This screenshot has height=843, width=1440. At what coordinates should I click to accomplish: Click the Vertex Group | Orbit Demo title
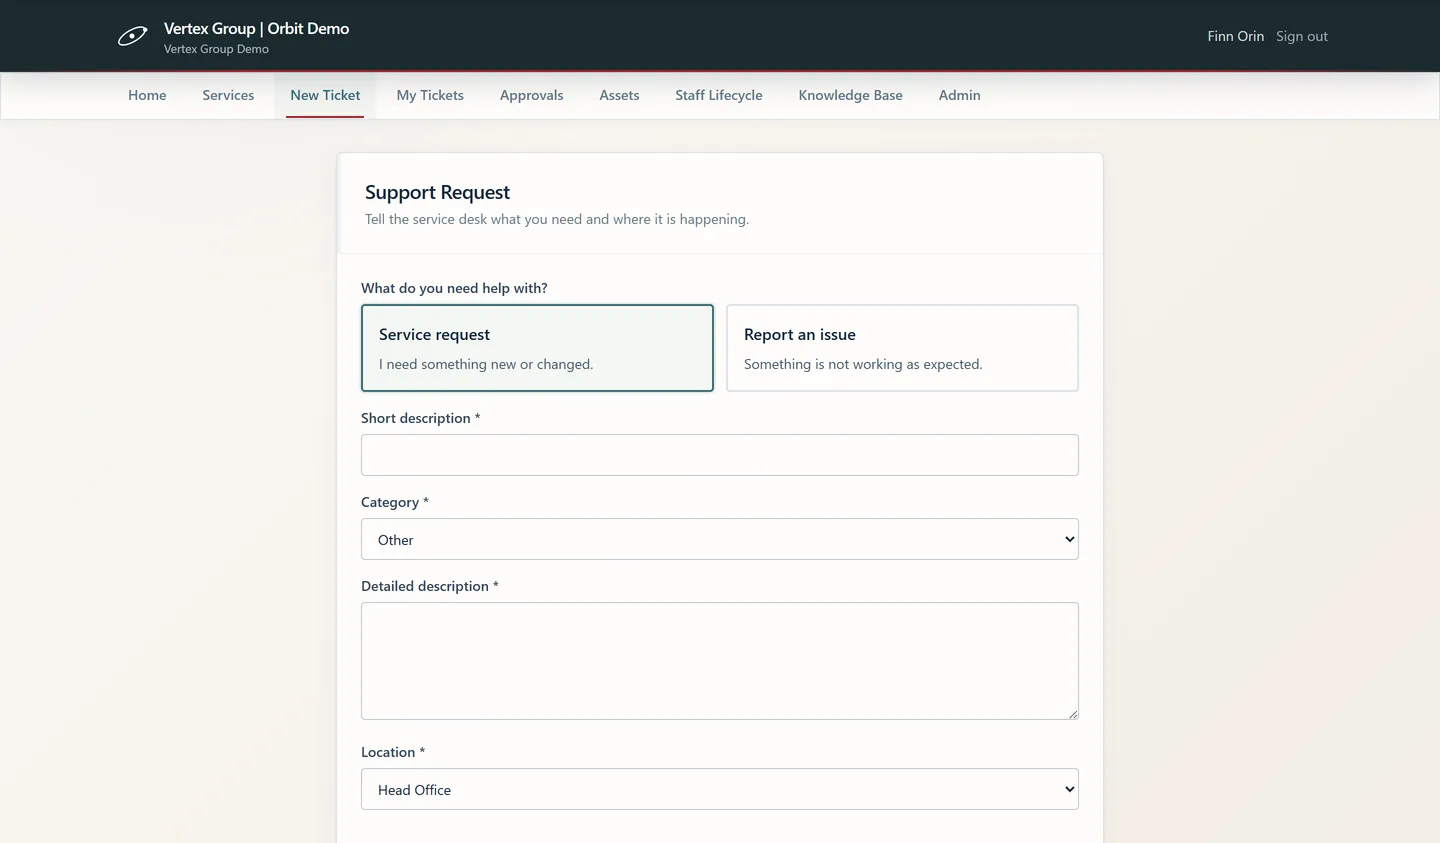(x=256, y=29)
